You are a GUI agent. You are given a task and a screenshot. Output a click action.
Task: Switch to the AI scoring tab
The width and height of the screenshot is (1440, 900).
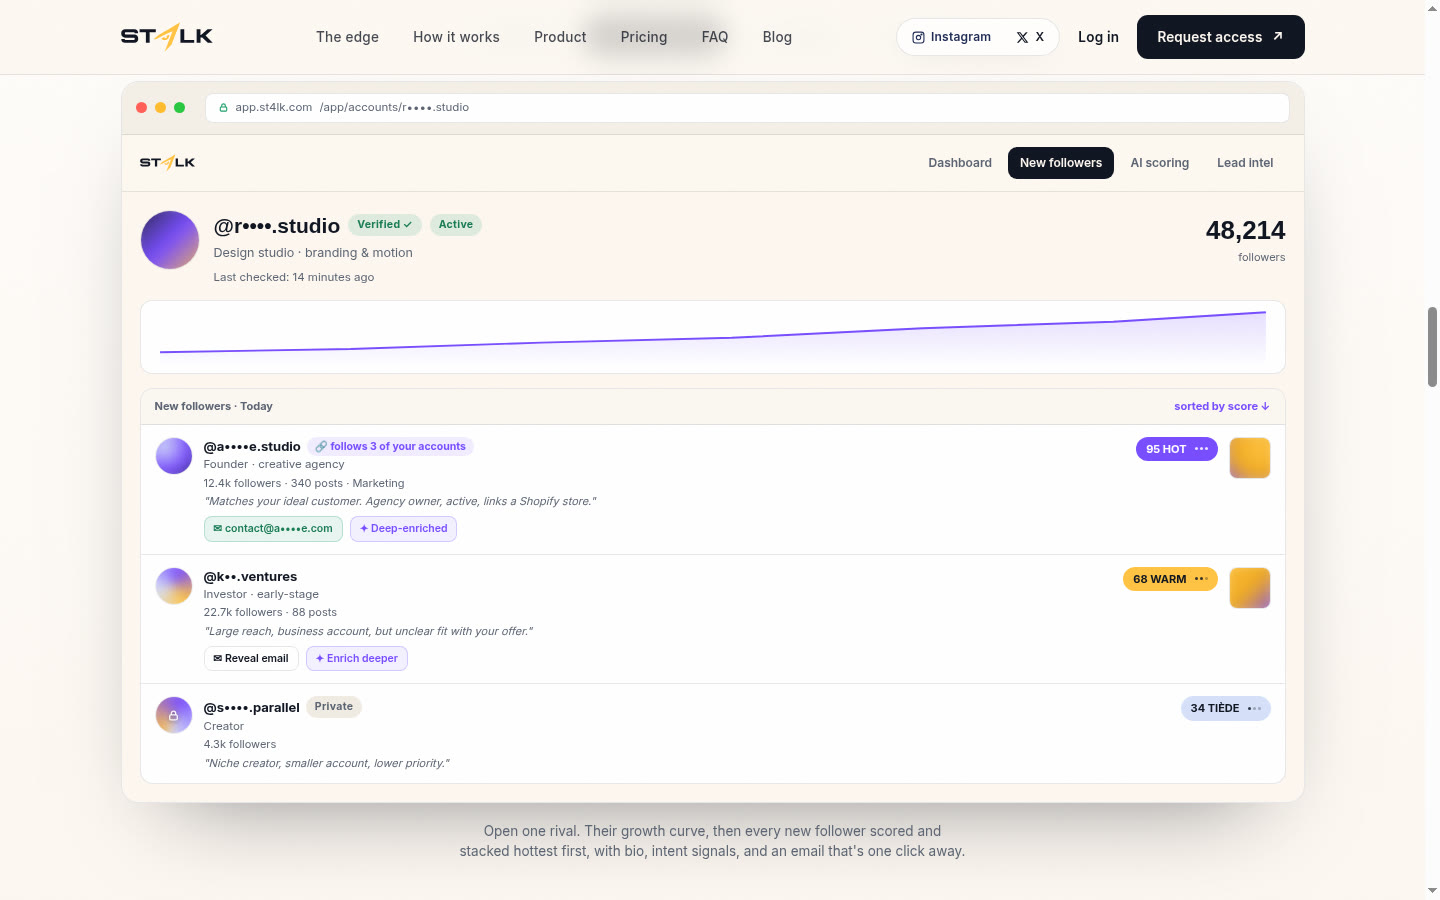pyautogui.click(x=1160, y=163)
